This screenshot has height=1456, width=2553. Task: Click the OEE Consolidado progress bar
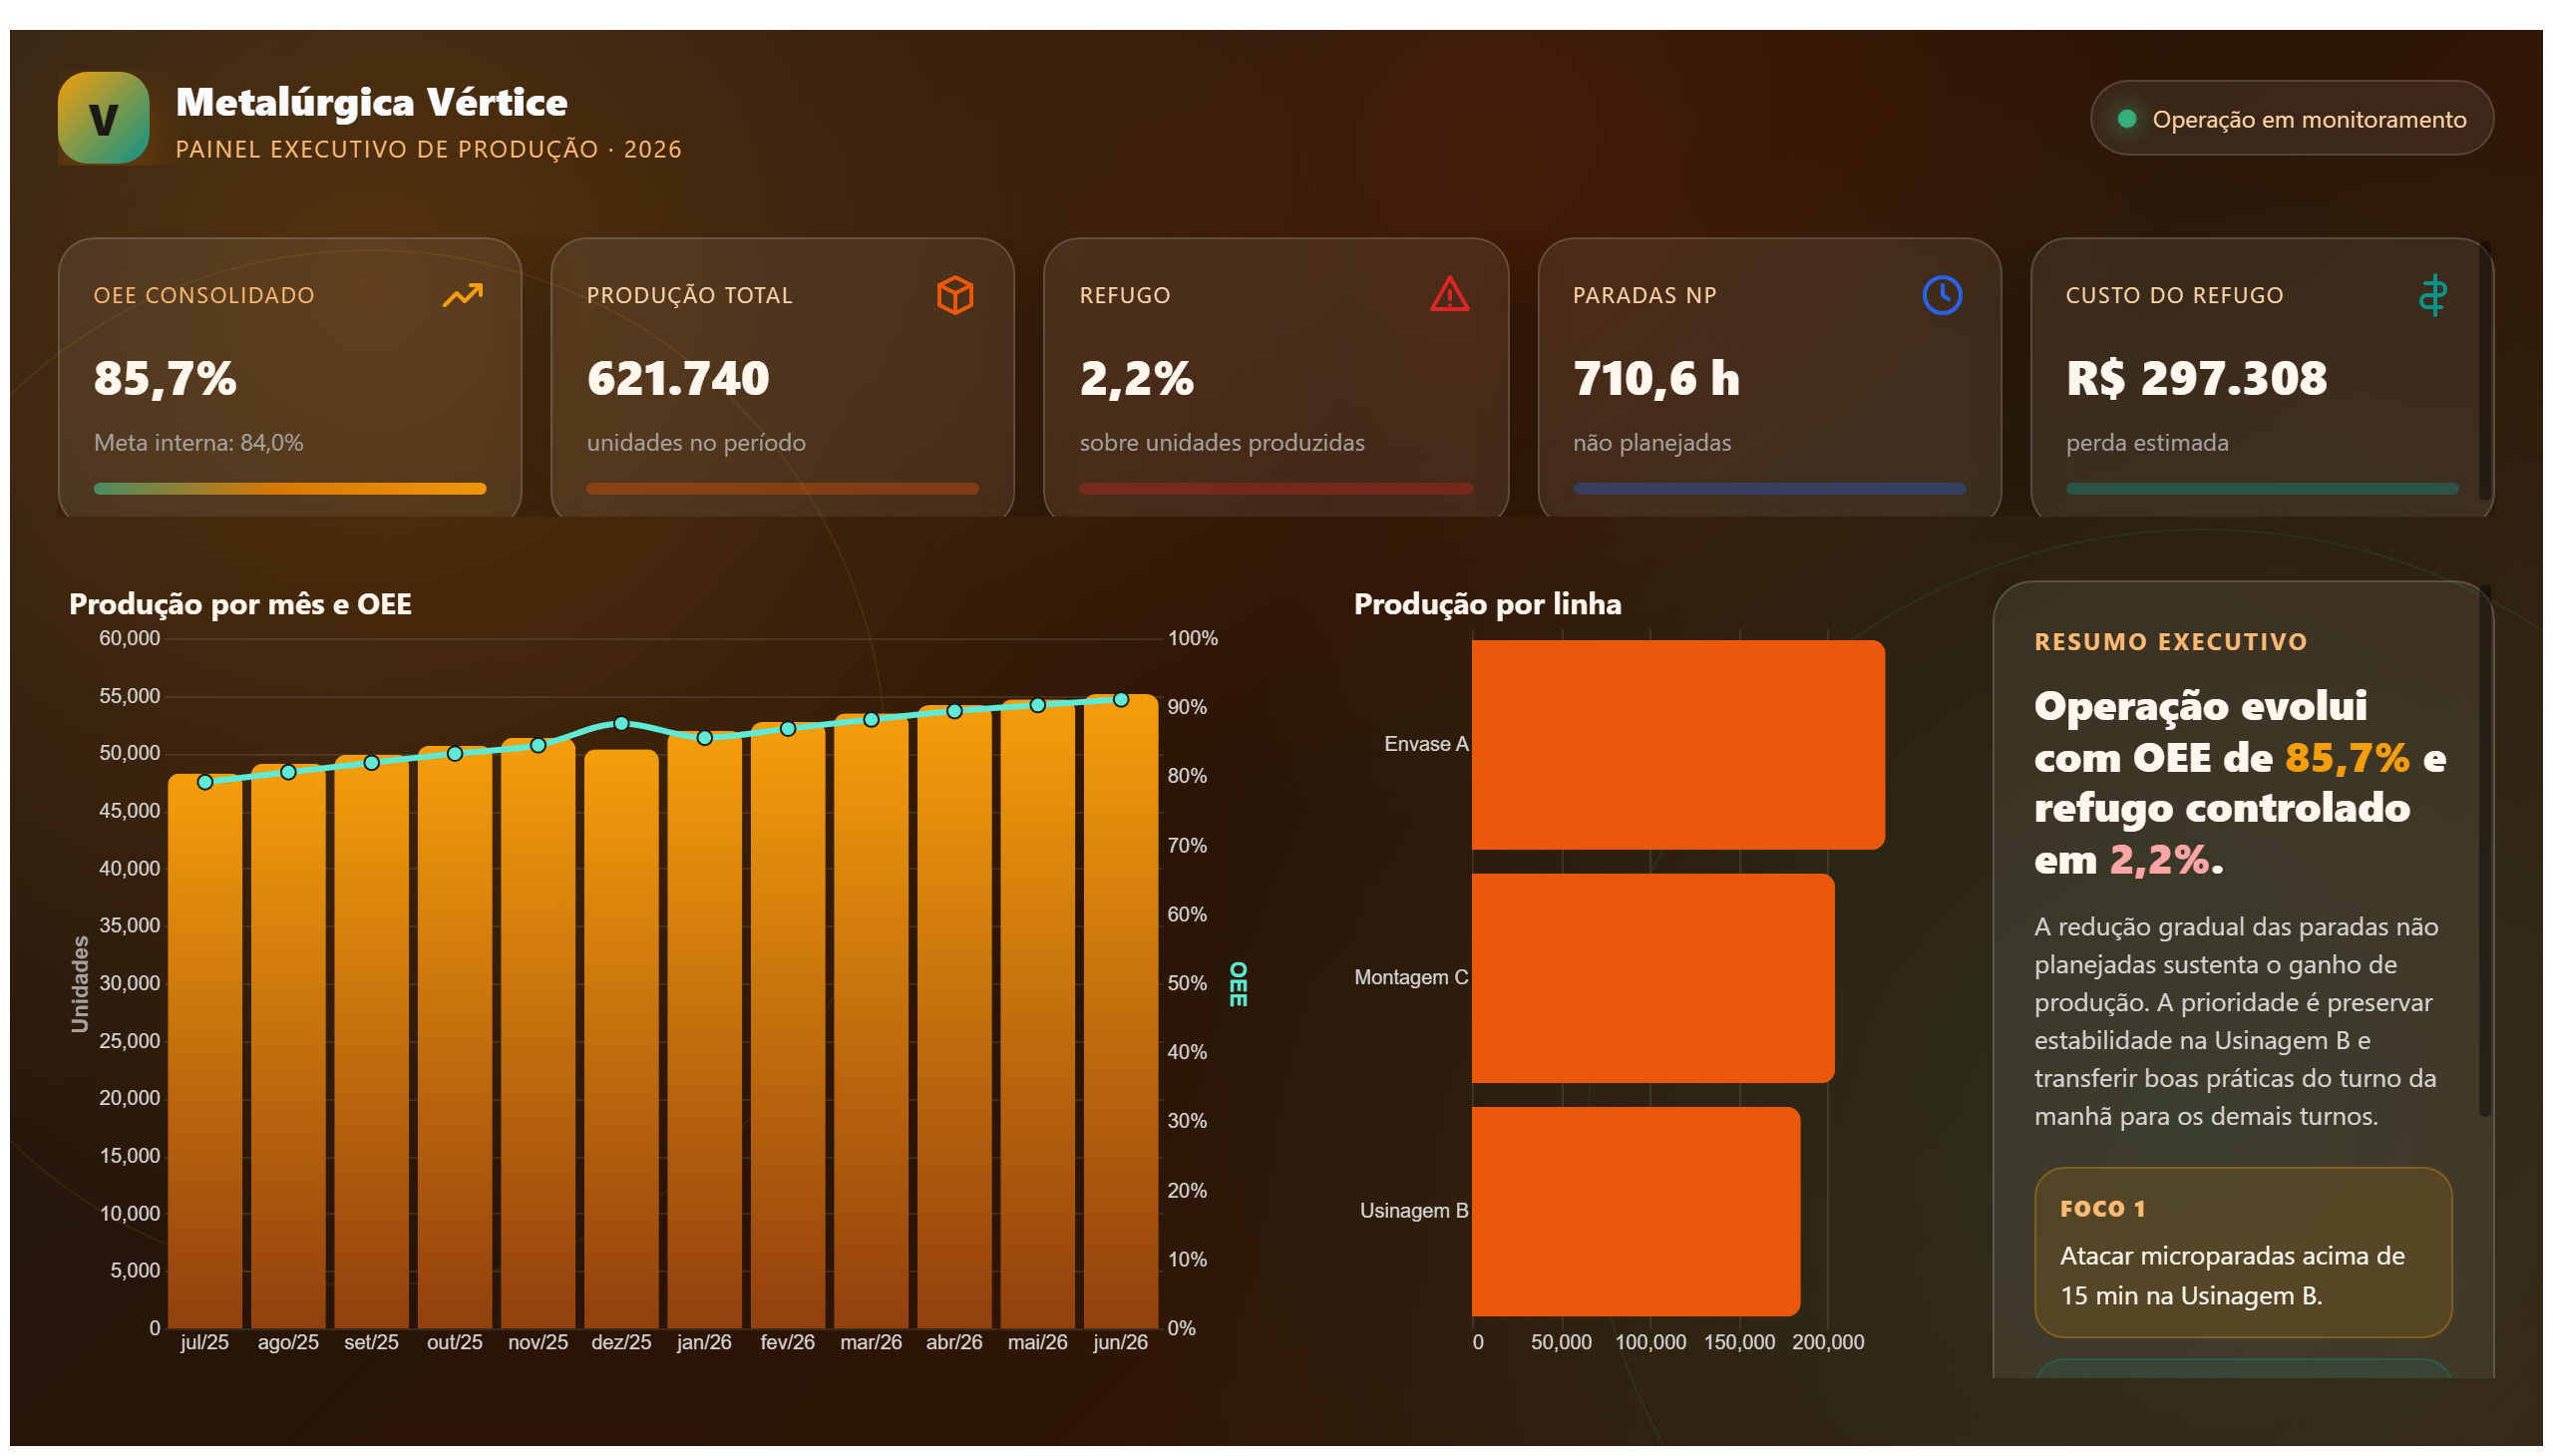coord(290,489)
